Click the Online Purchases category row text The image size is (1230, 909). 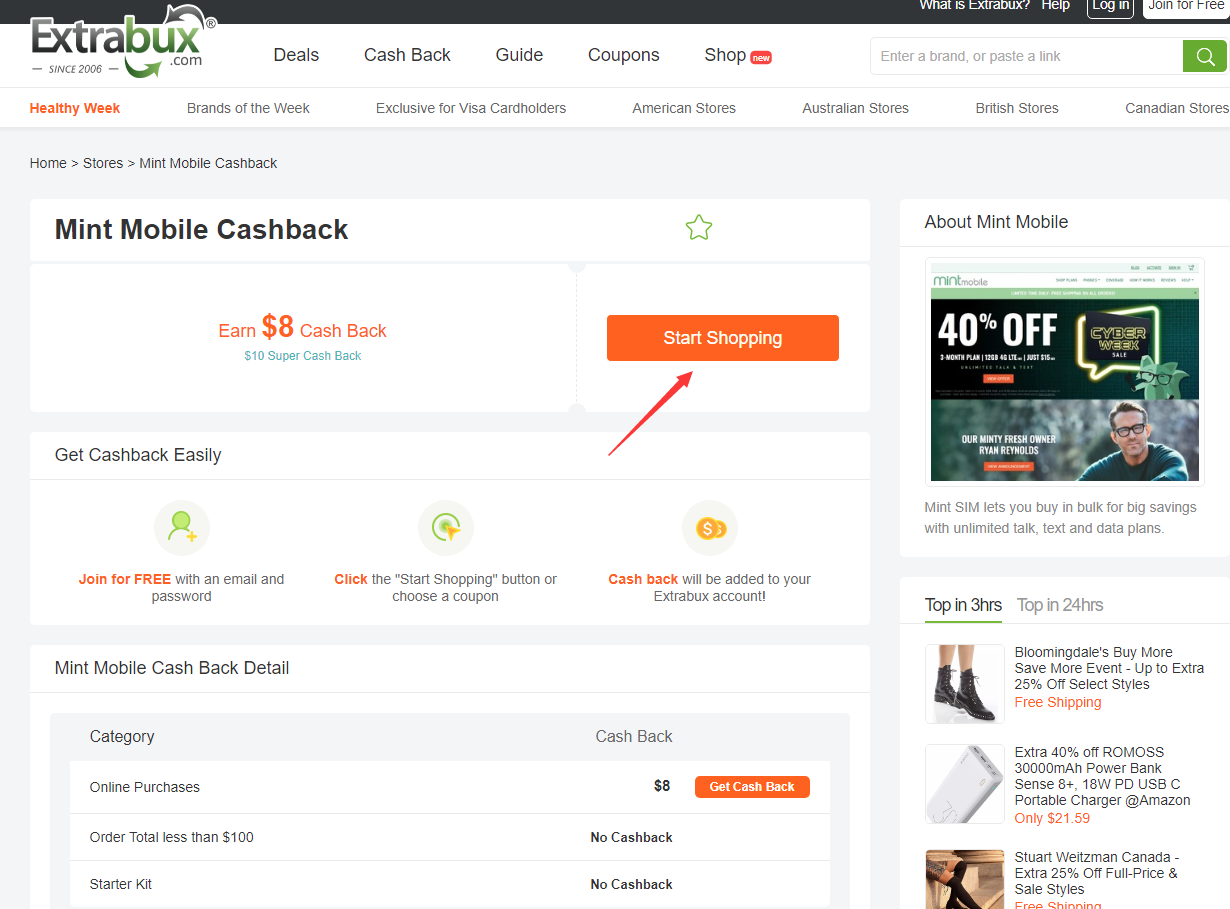[x=145, y=787]
